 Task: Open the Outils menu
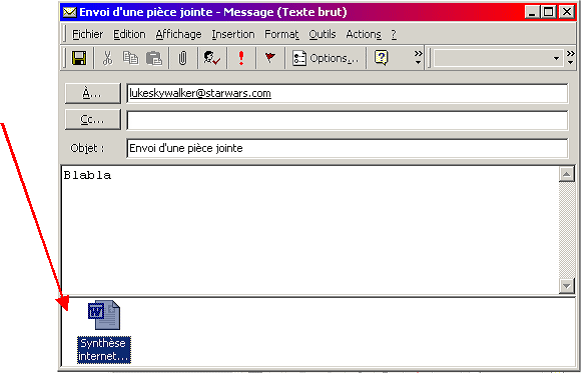point(322,34)
